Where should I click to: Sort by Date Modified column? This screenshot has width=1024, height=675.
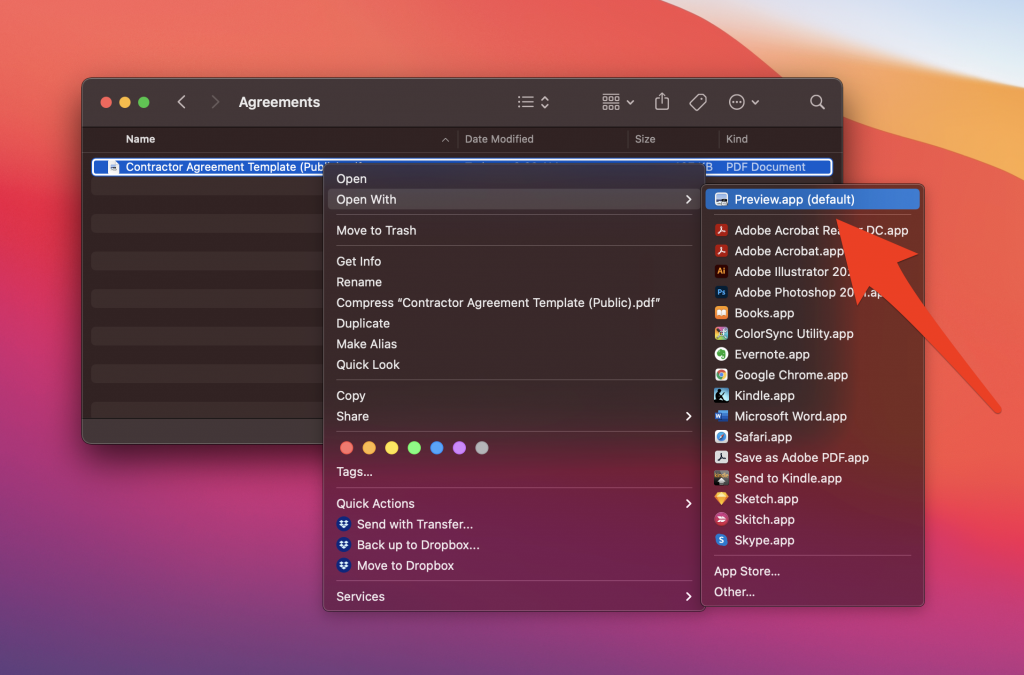pos(499,139)
